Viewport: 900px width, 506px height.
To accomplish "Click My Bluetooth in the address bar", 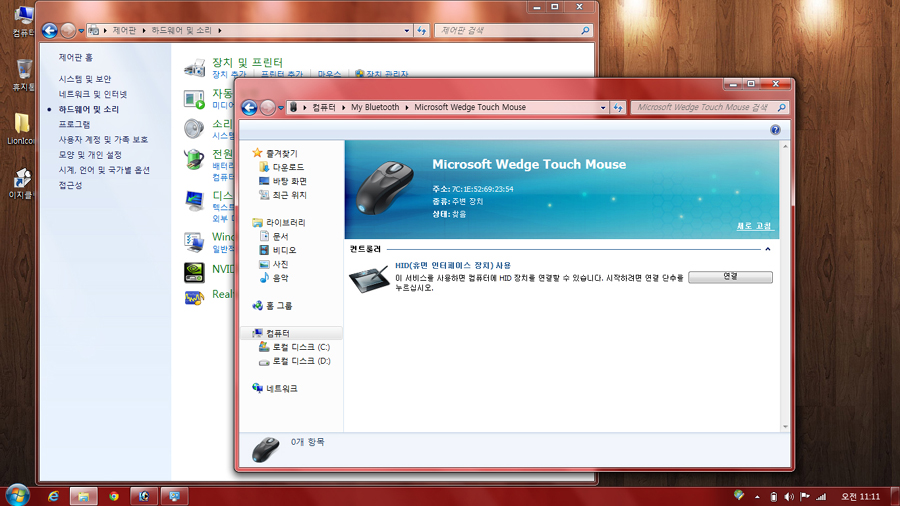I will pos(375,107).
